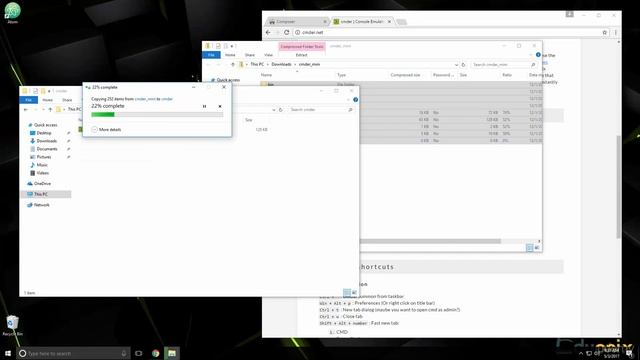Select Downloads in navigation pane
This screenshot has height=360, width=640.
click(46, 141)
